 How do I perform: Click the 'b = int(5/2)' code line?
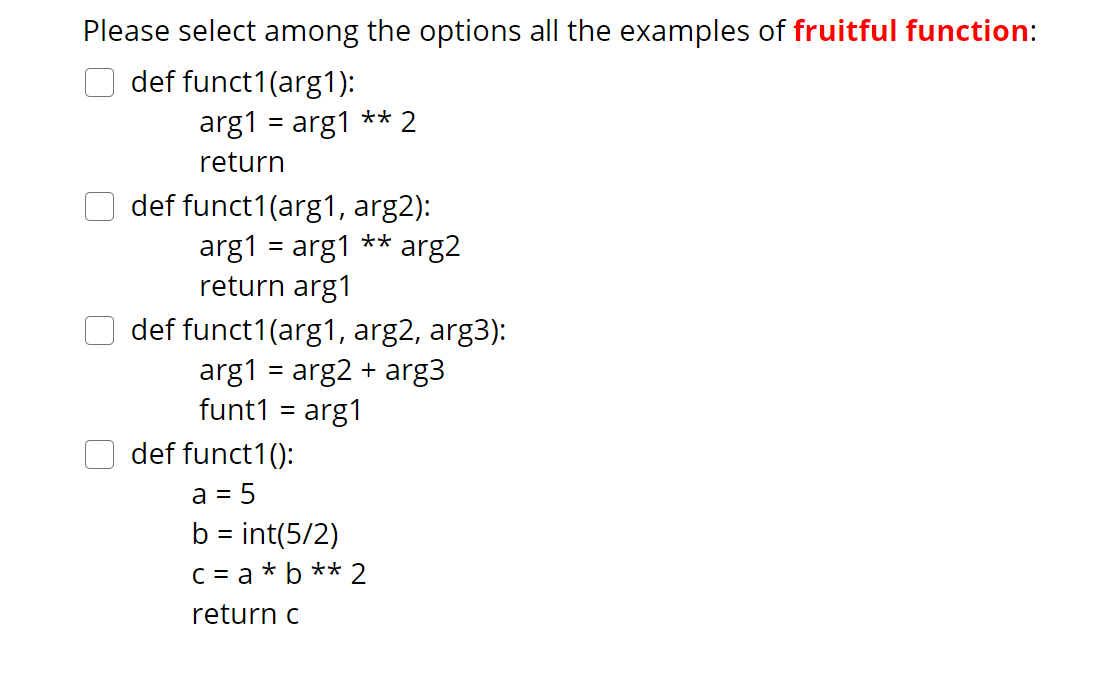tap(257, 534)
